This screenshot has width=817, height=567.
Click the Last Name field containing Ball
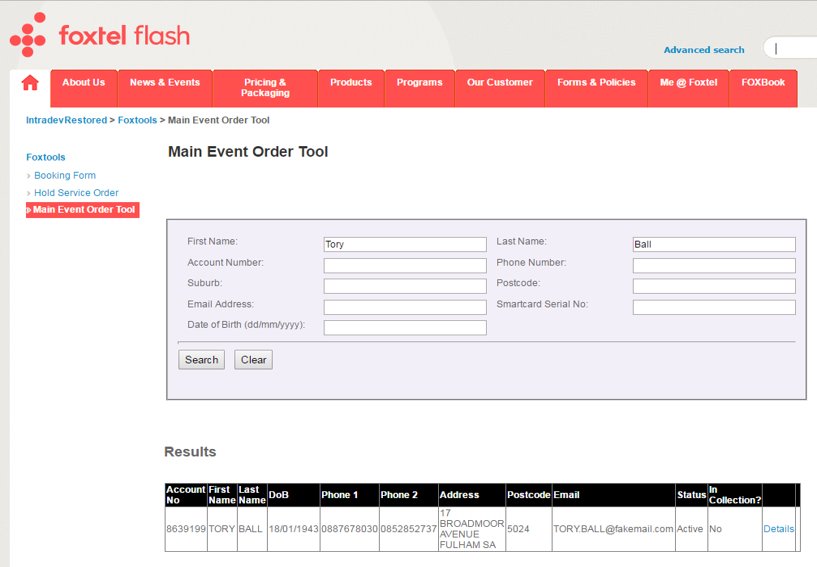[714, 244]
